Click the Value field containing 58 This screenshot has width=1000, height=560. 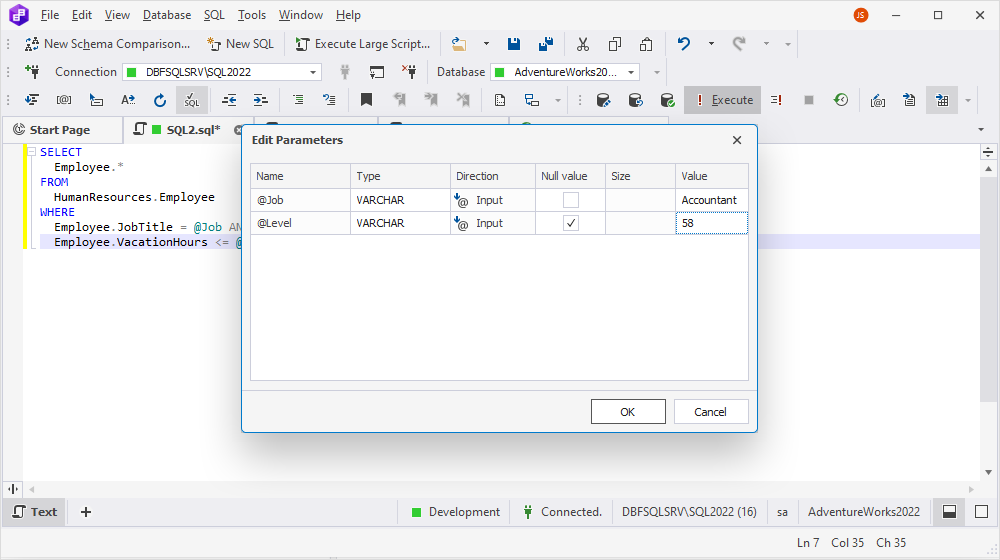(712, 223)
